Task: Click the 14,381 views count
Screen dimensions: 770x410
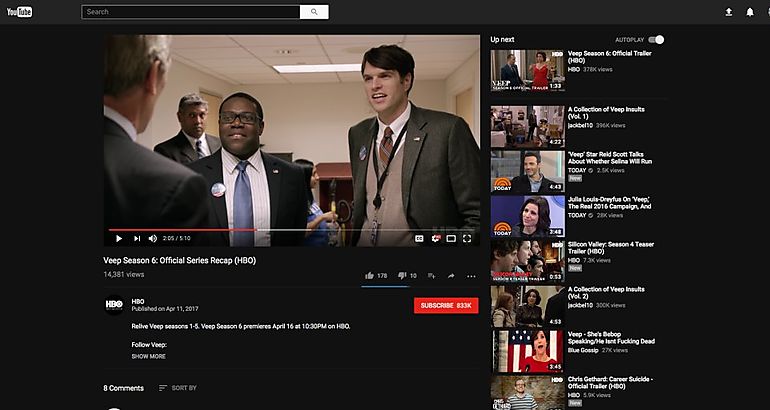Action: [124, 274]
